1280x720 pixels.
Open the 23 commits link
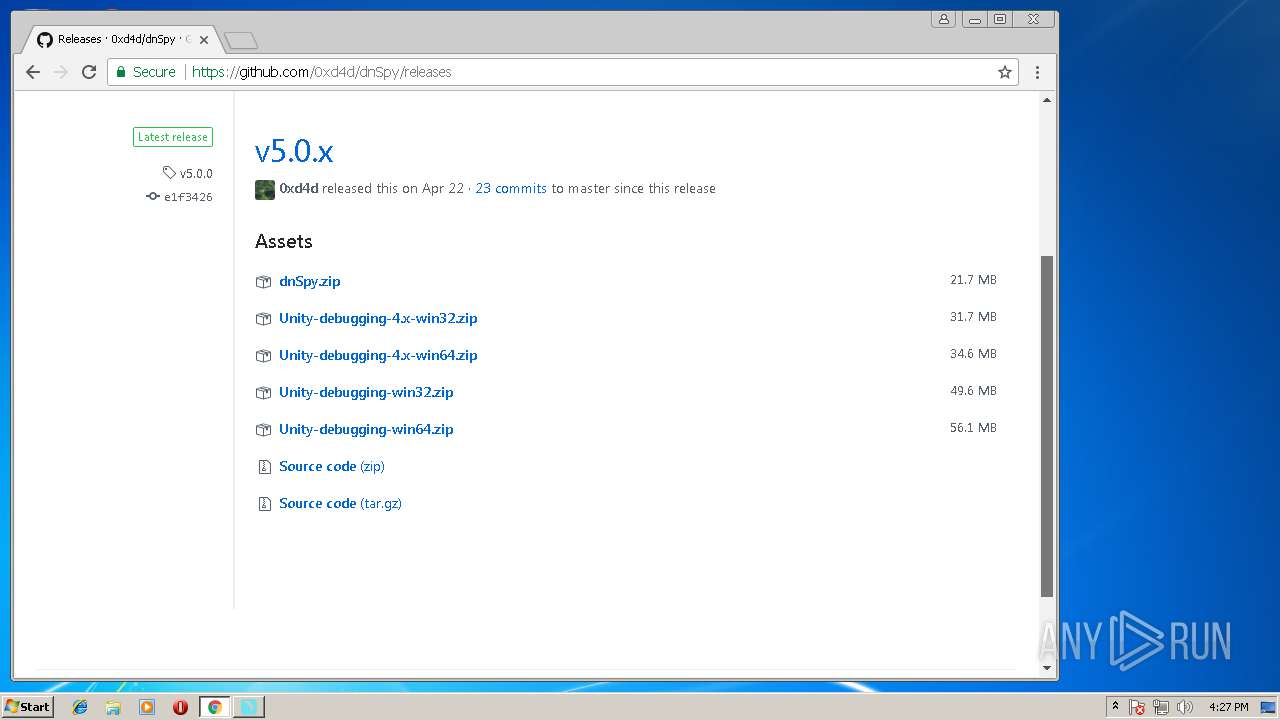(x=511, y=188)
